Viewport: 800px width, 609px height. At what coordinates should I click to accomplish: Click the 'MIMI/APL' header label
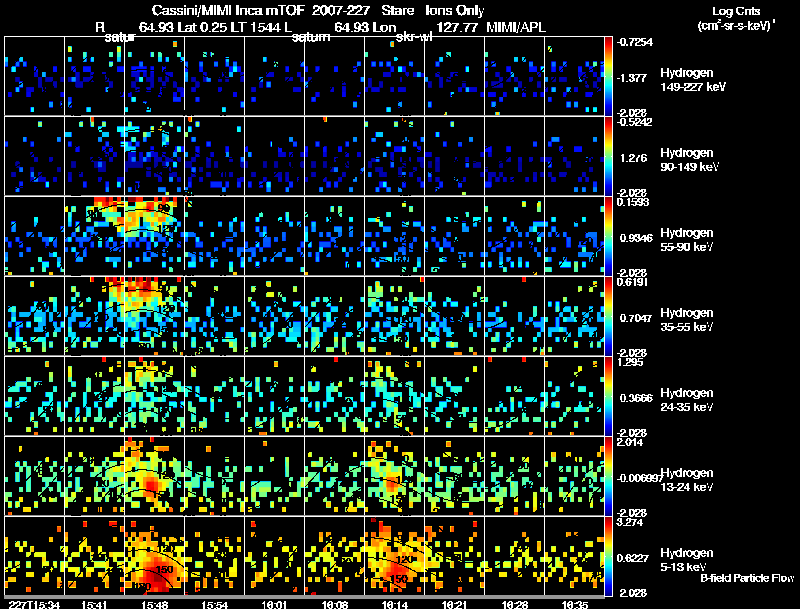click(x=516, y=27)
